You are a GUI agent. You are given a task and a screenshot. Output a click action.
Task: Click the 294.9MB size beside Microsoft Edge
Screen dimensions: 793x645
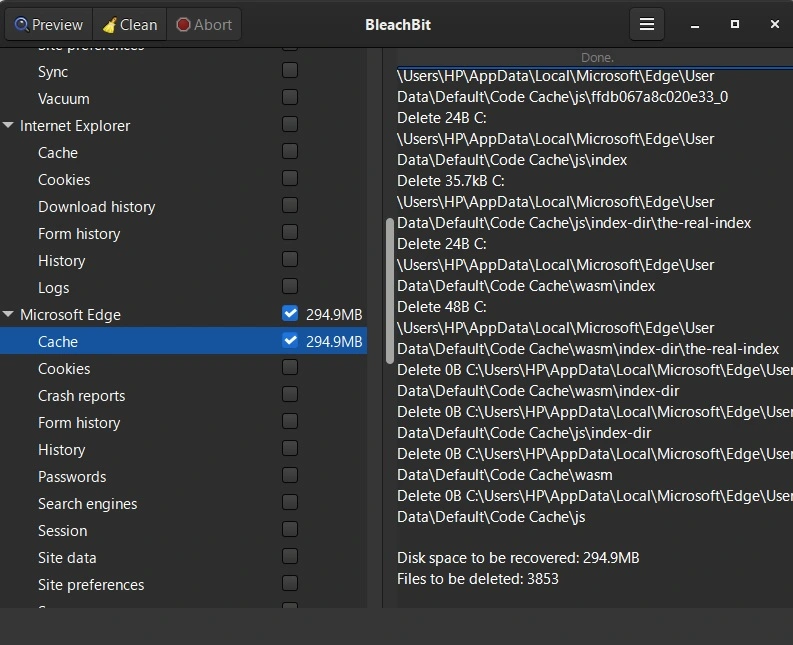(334, 315)
